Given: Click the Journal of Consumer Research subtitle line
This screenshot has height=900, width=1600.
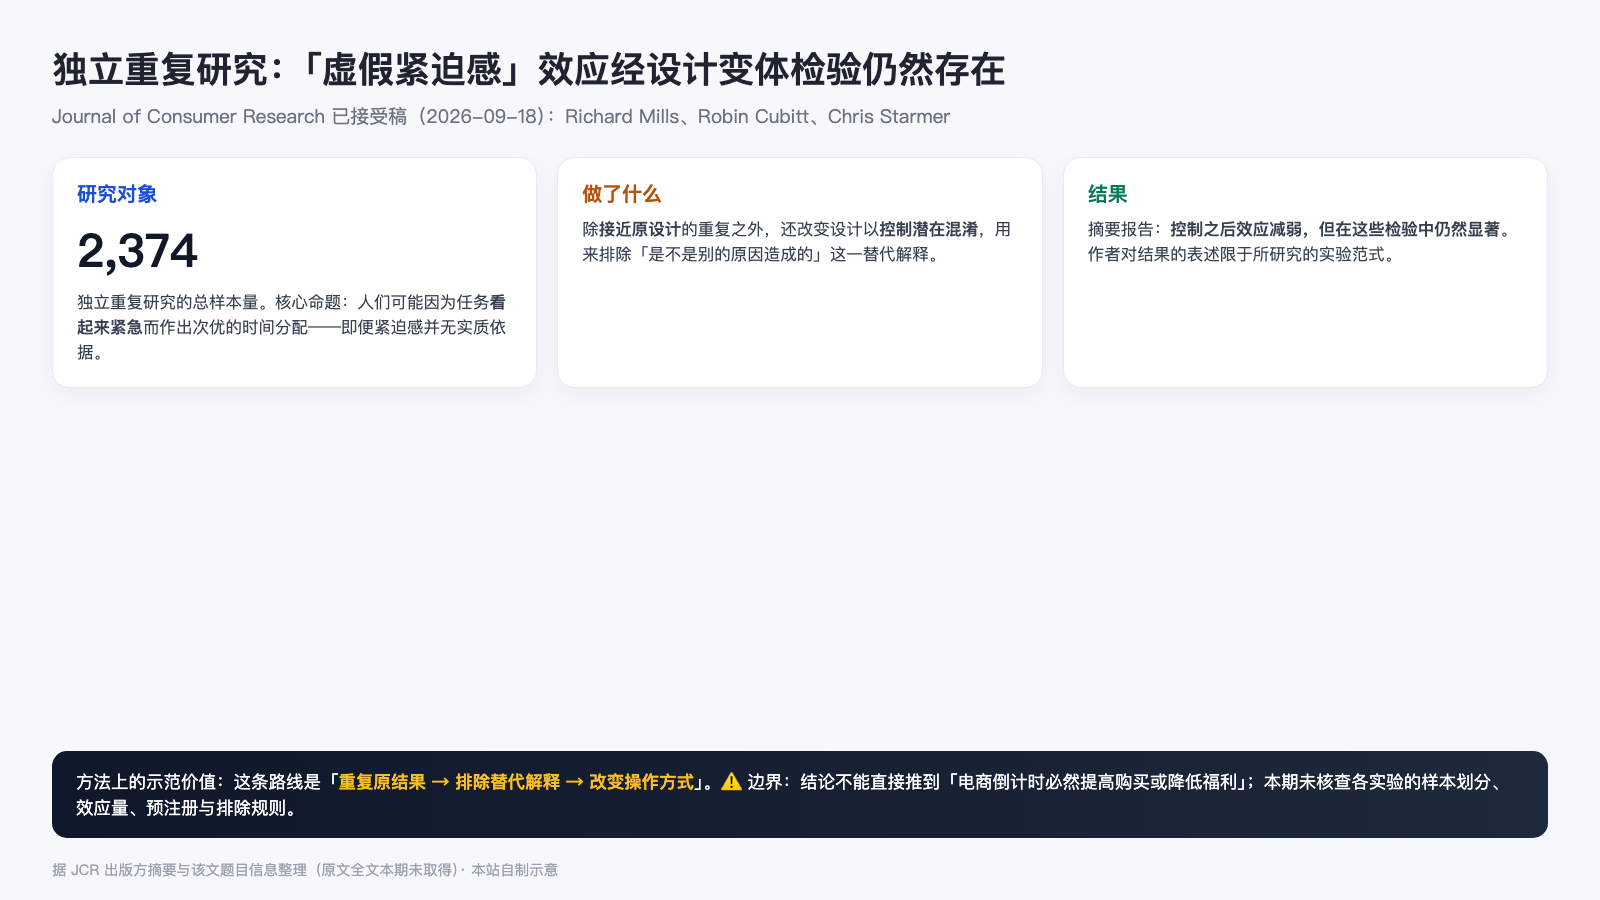Looking at the screenshot, I should [x=501, y=116].
